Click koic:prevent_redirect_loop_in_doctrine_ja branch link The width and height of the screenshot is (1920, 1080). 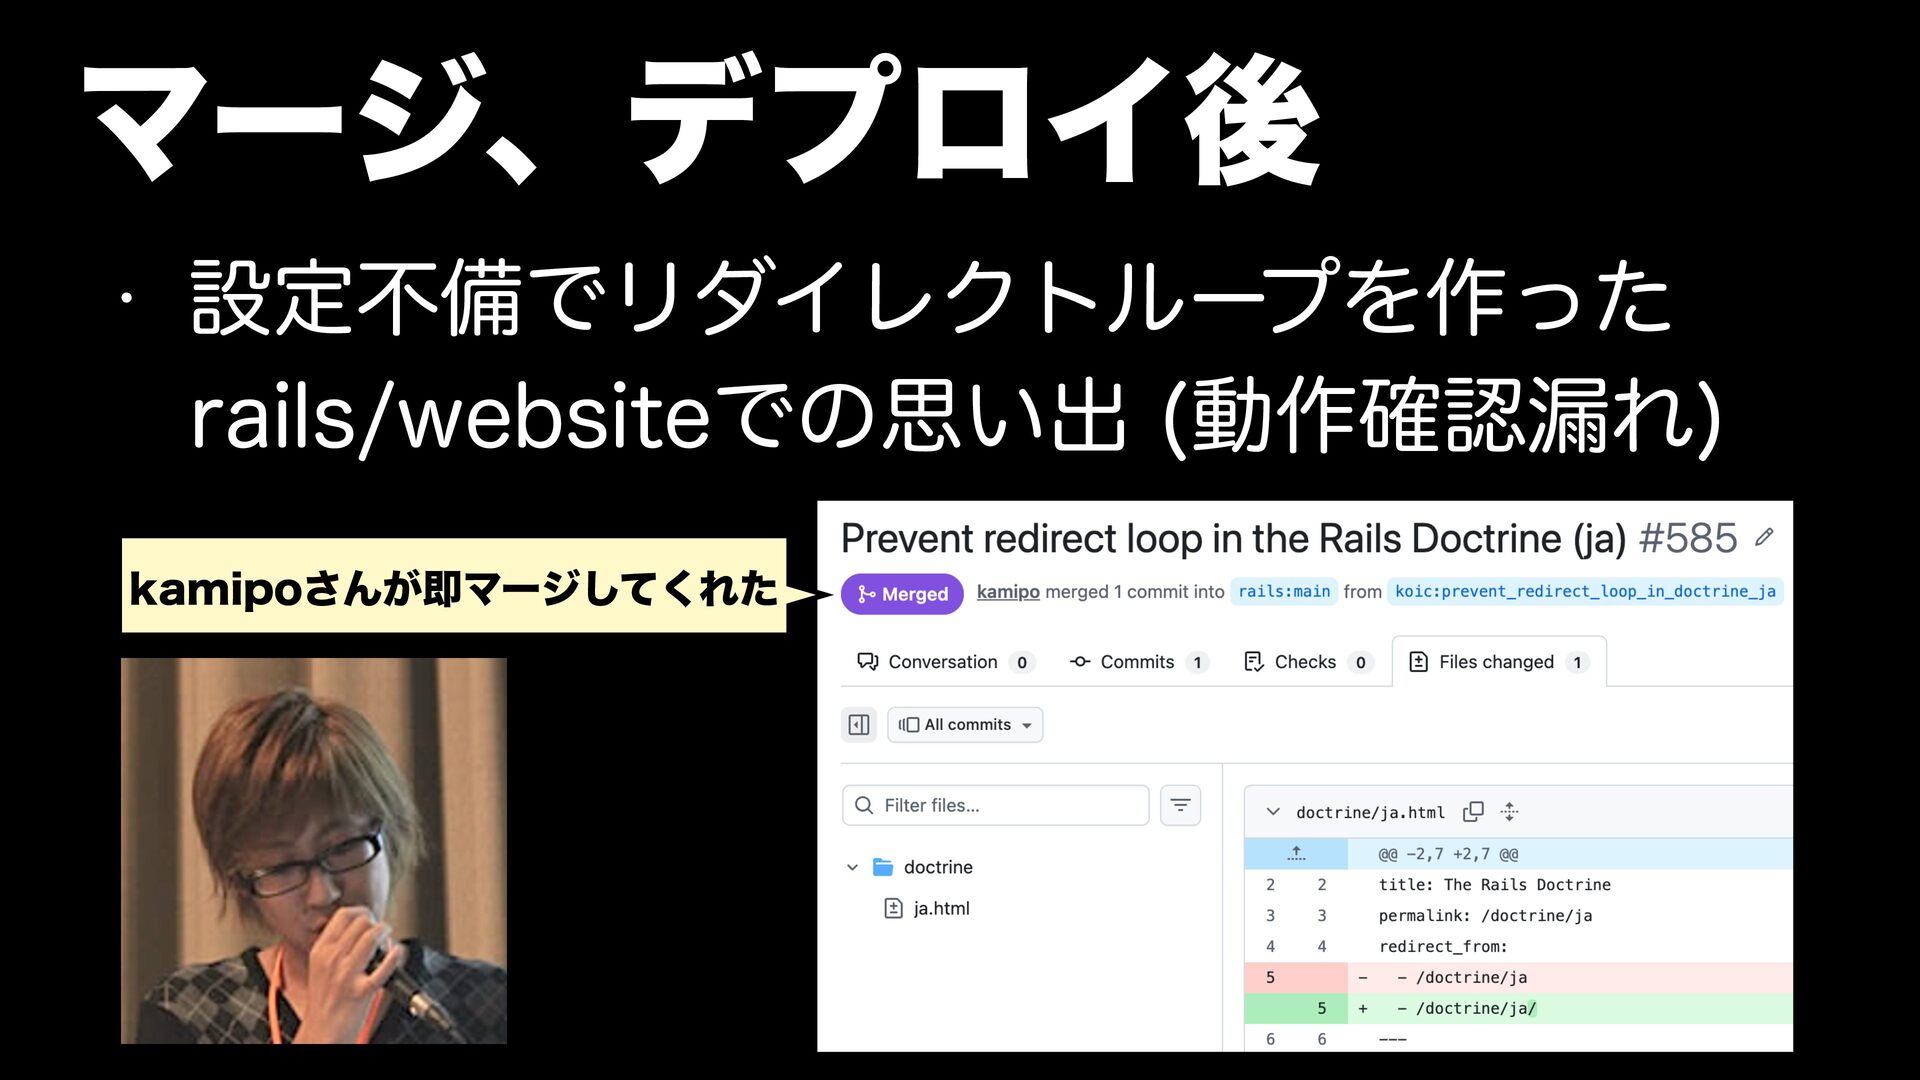pyautogui.click(x=1585, y=592)
